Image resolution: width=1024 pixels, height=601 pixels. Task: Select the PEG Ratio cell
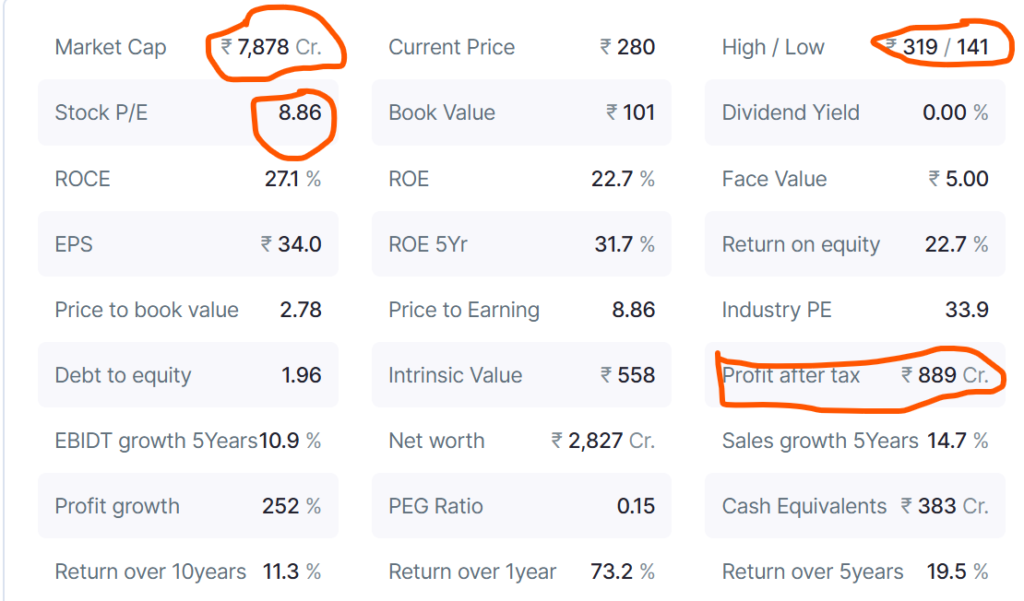(x=521, y=507)
